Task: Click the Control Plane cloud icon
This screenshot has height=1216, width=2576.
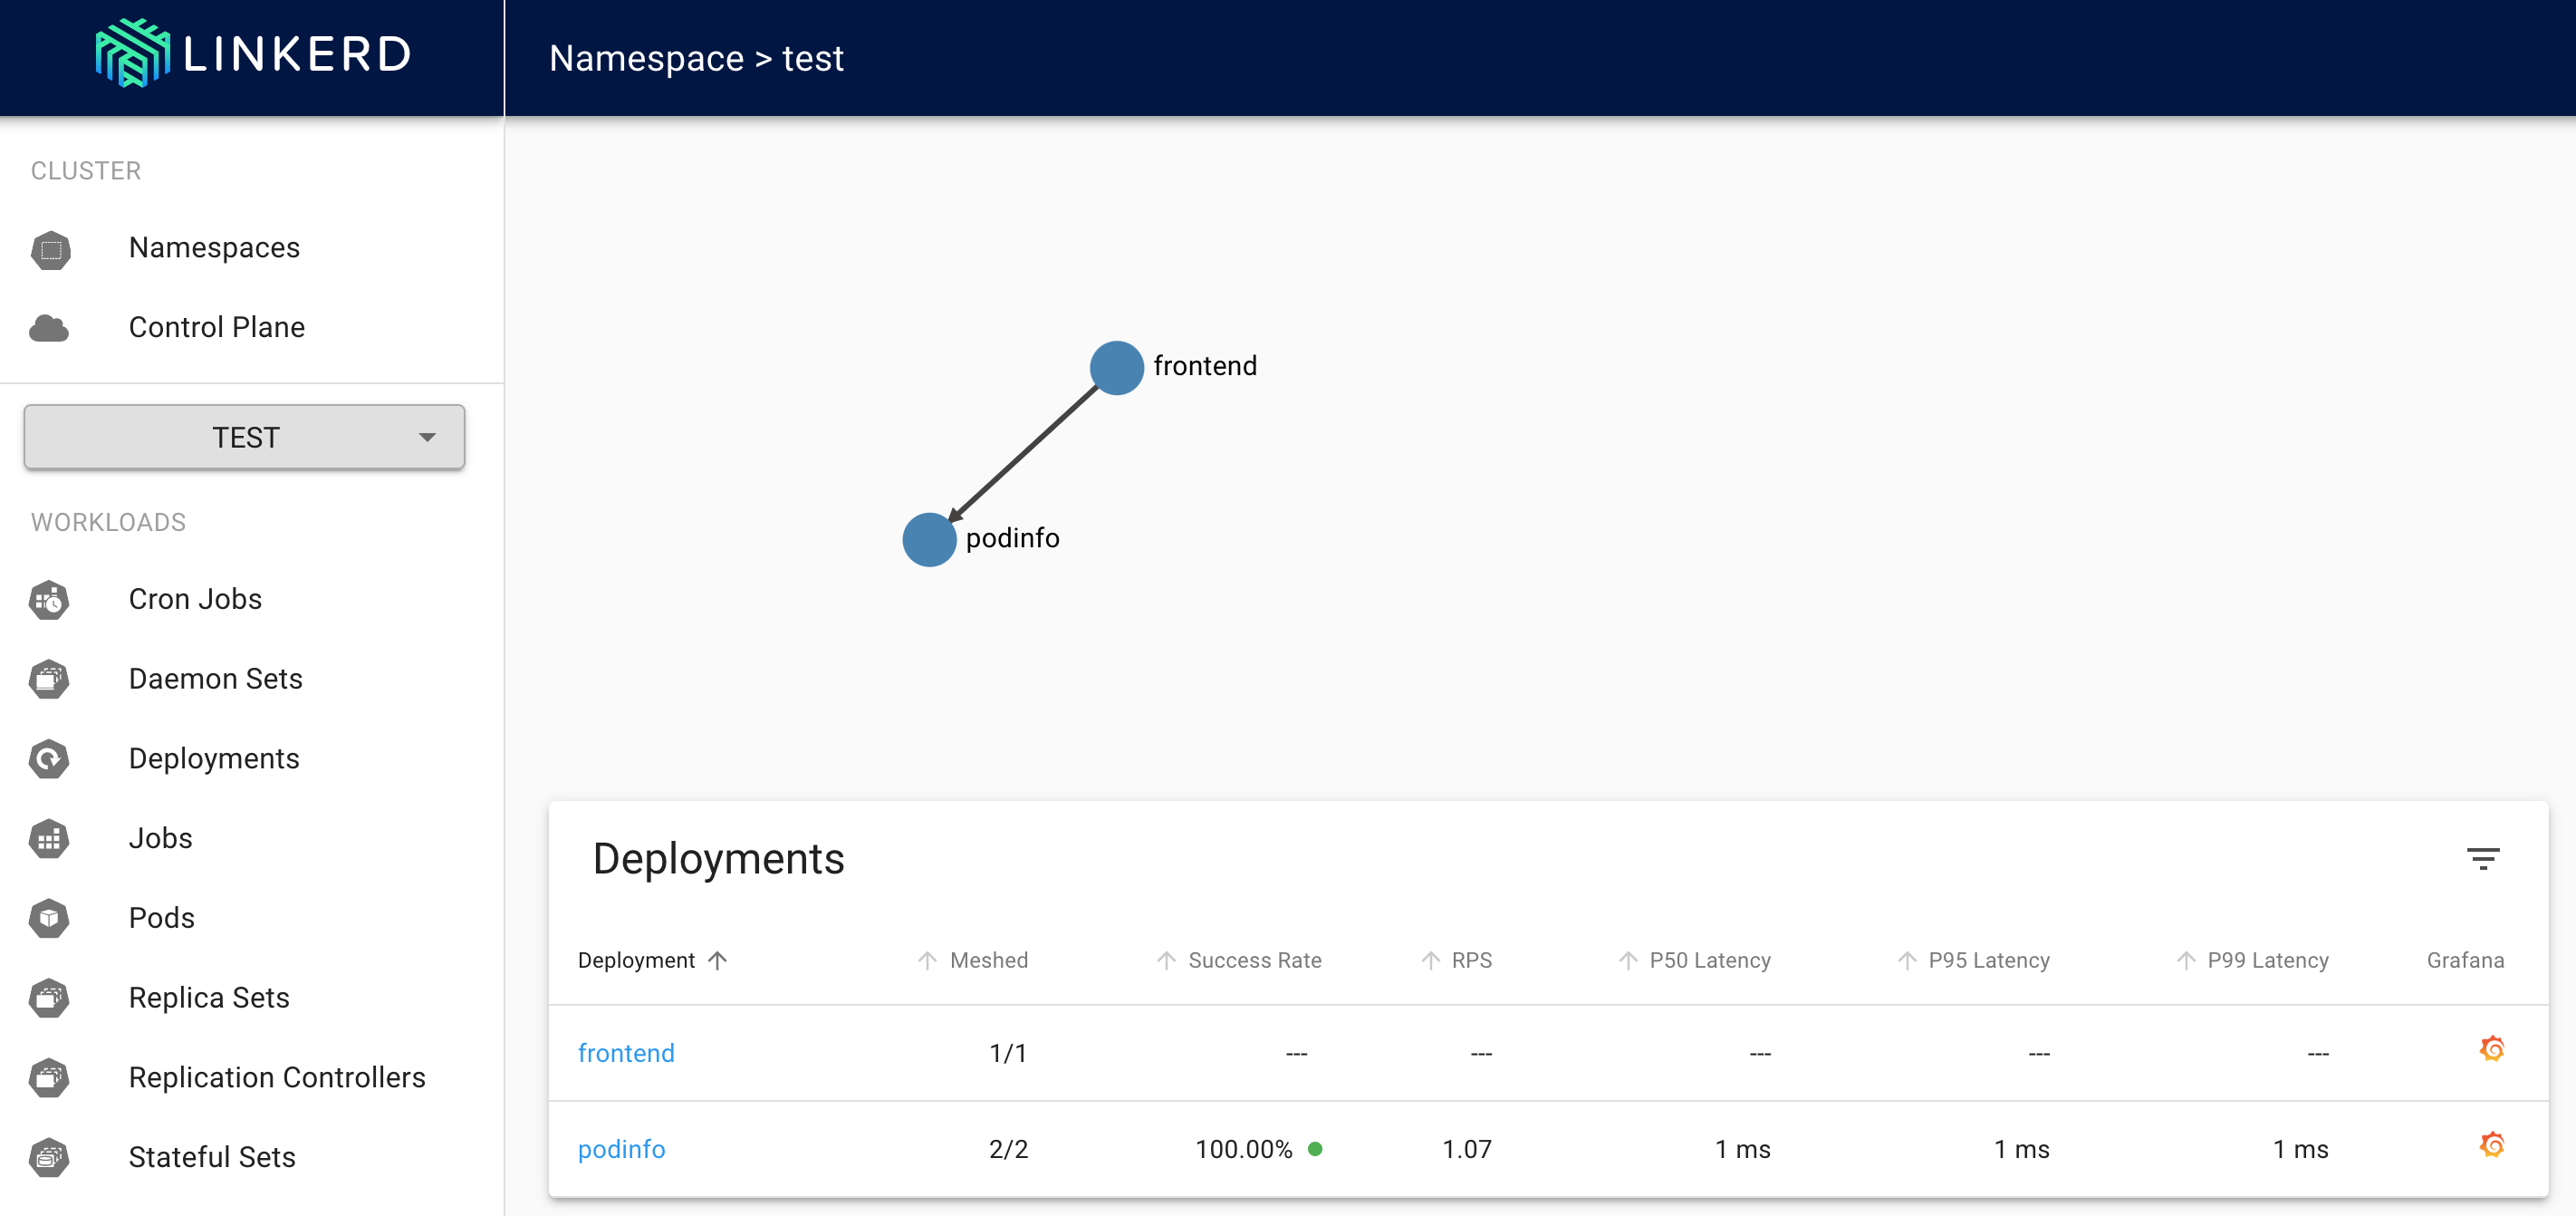Action: (49, 328)
